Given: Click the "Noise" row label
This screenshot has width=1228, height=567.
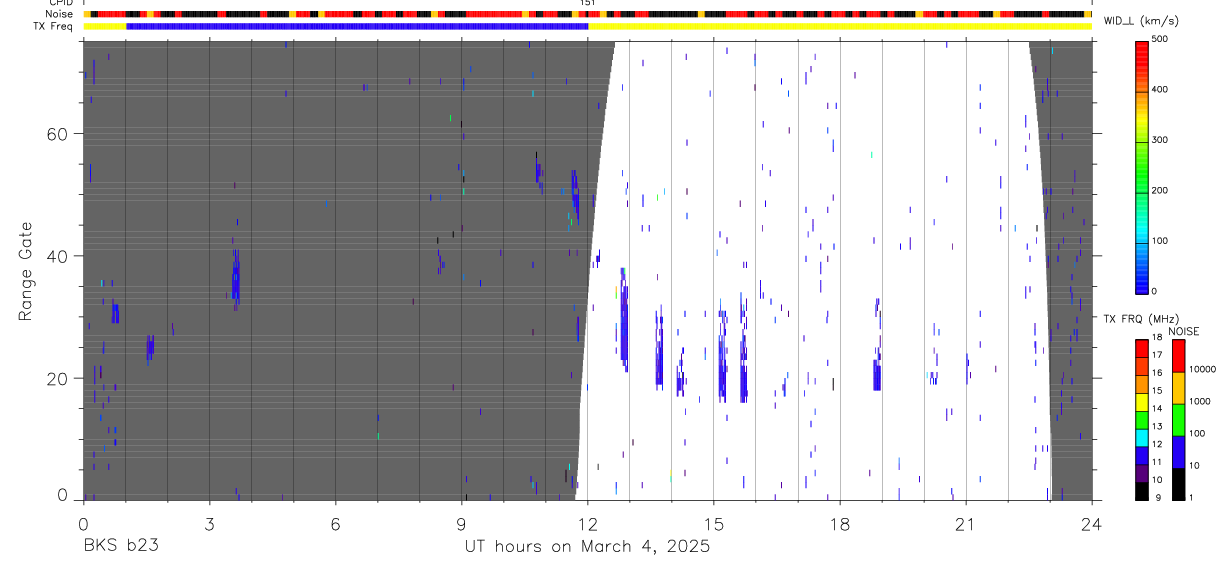Looking at the screenshot, I should point(59,14).
